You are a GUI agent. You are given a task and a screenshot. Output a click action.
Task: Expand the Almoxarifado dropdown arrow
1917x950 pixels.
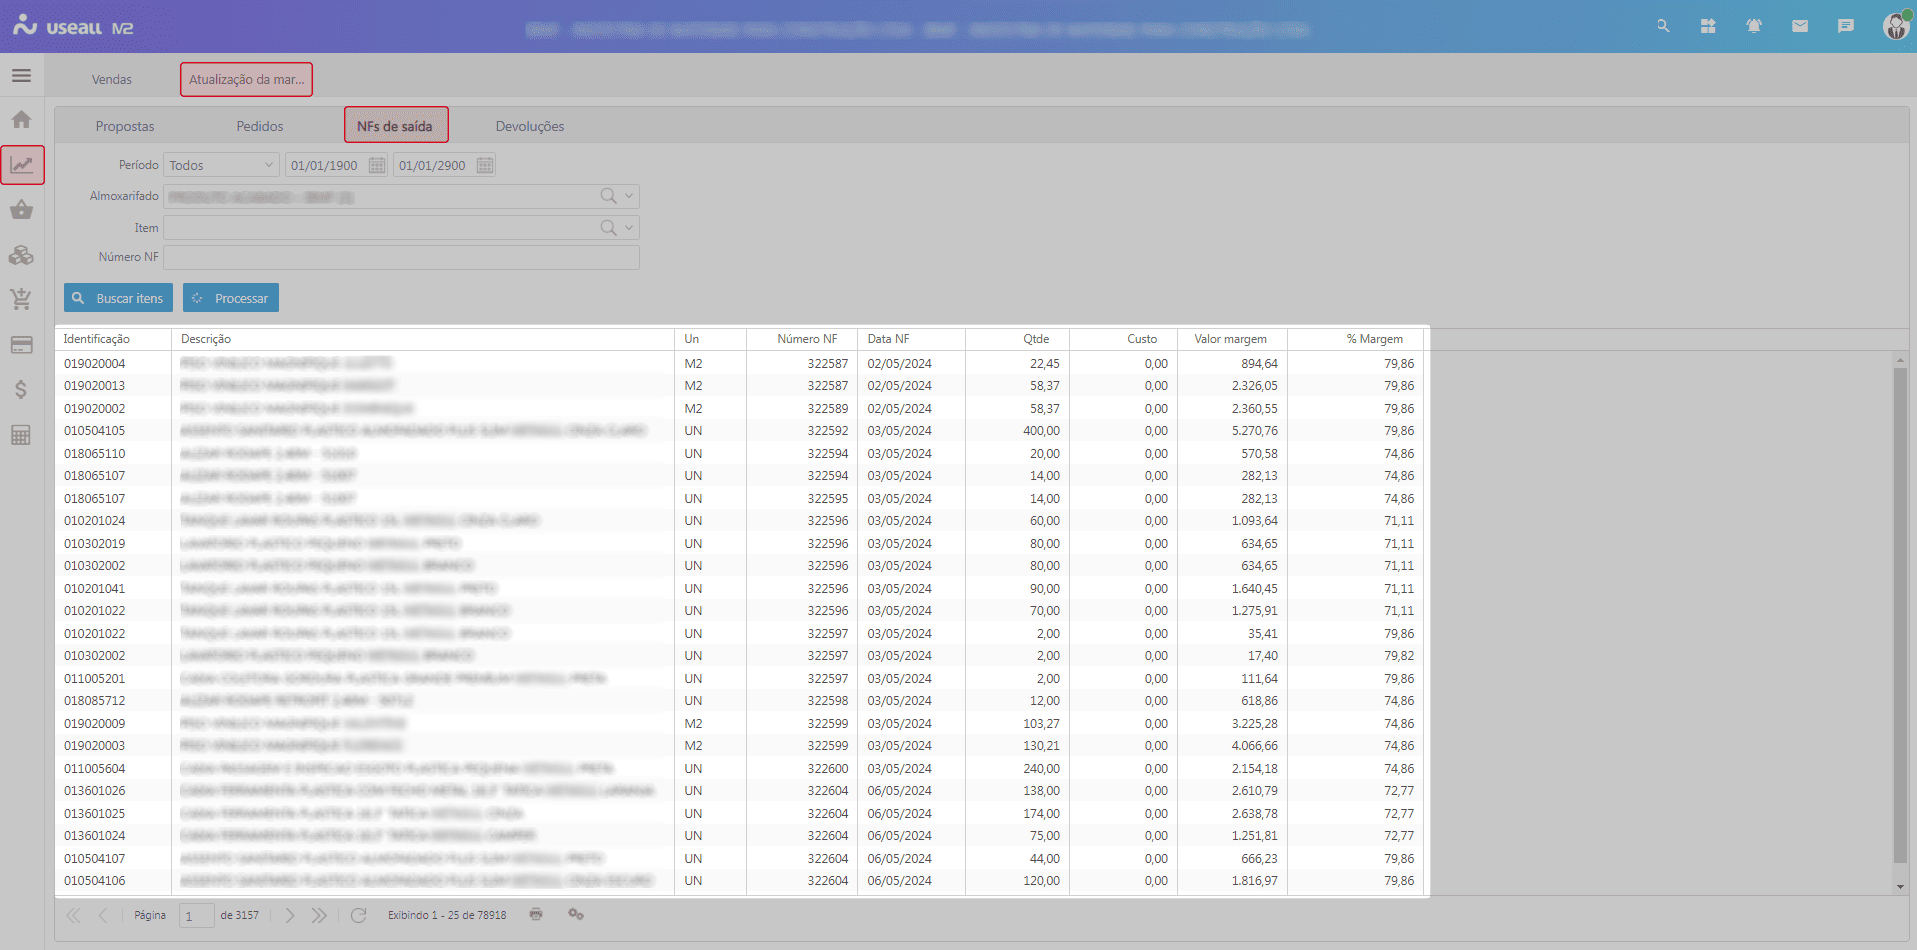click(629, 197)
